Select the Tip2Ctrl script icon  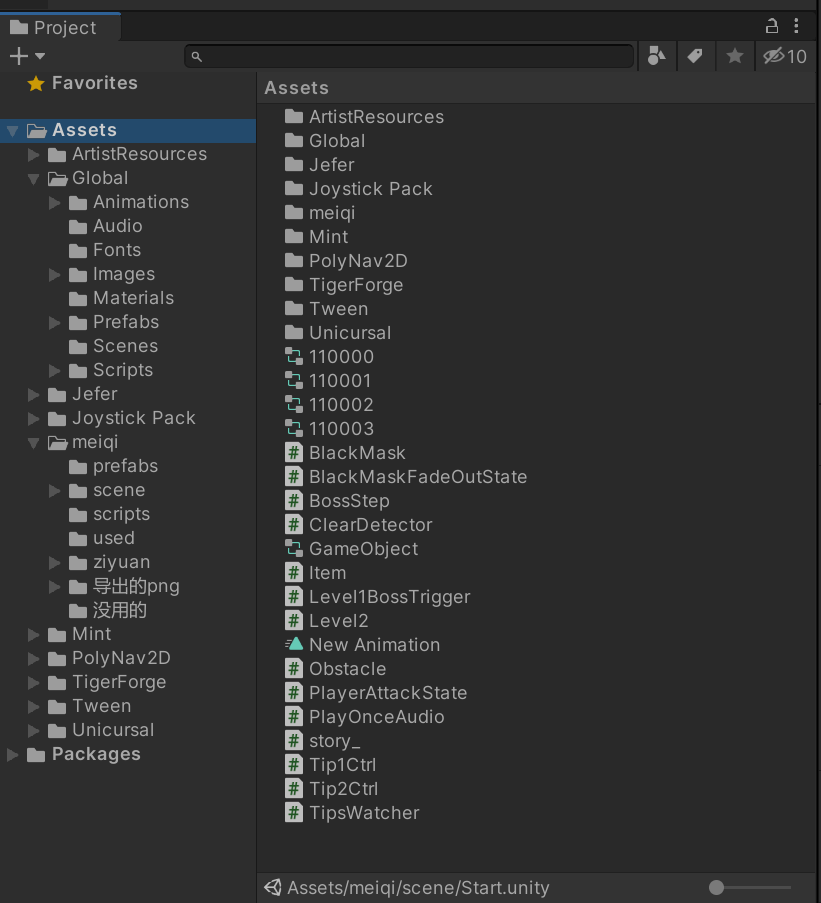click(294, 788)
